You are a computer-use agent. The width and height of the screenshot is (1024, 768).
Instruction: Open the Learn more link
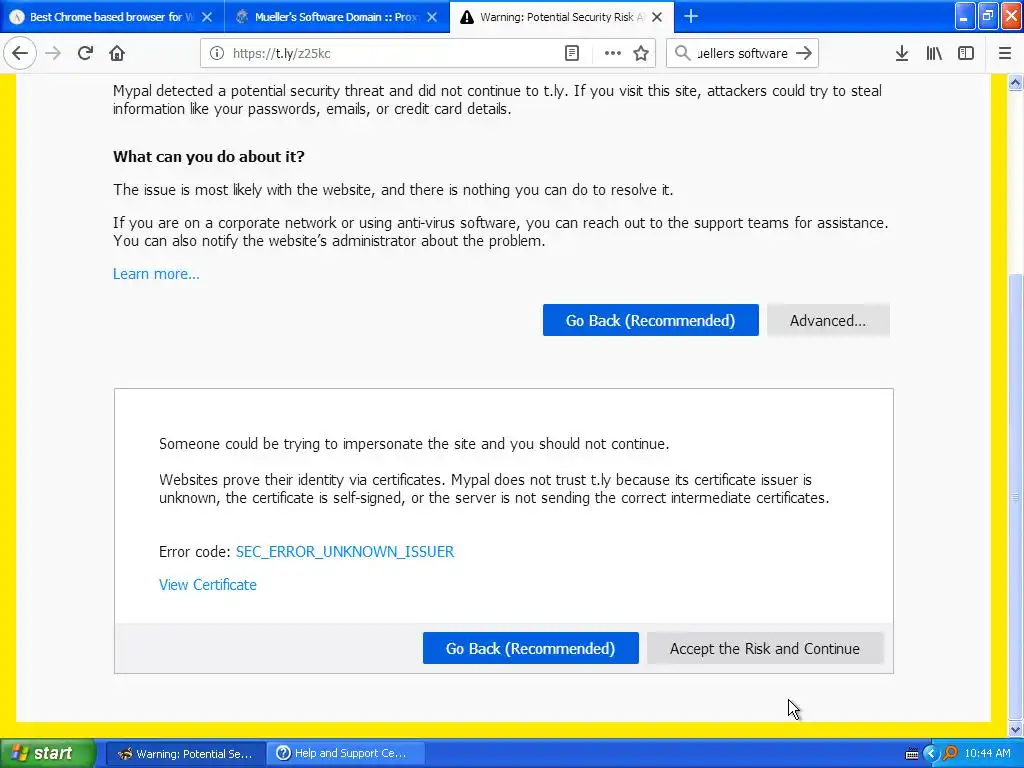click(156, 274)
